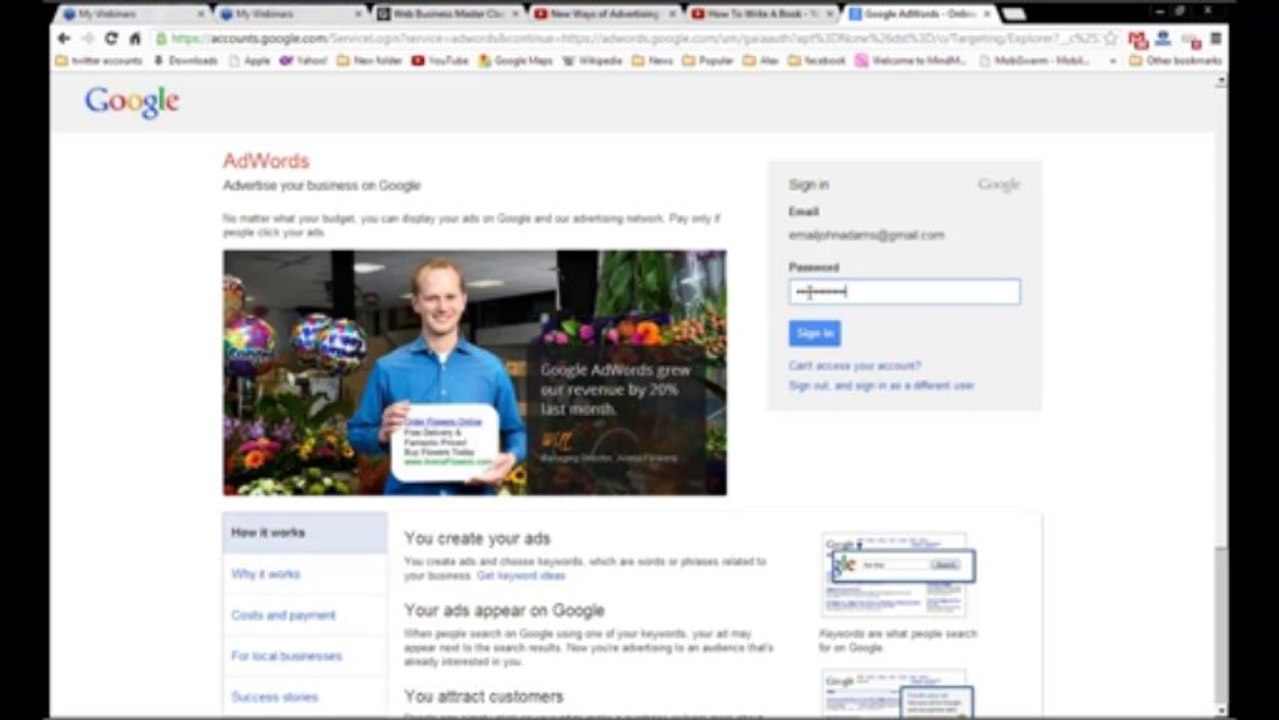Select the How it works side tab
1279x720 pixels.
click(305, 533)
